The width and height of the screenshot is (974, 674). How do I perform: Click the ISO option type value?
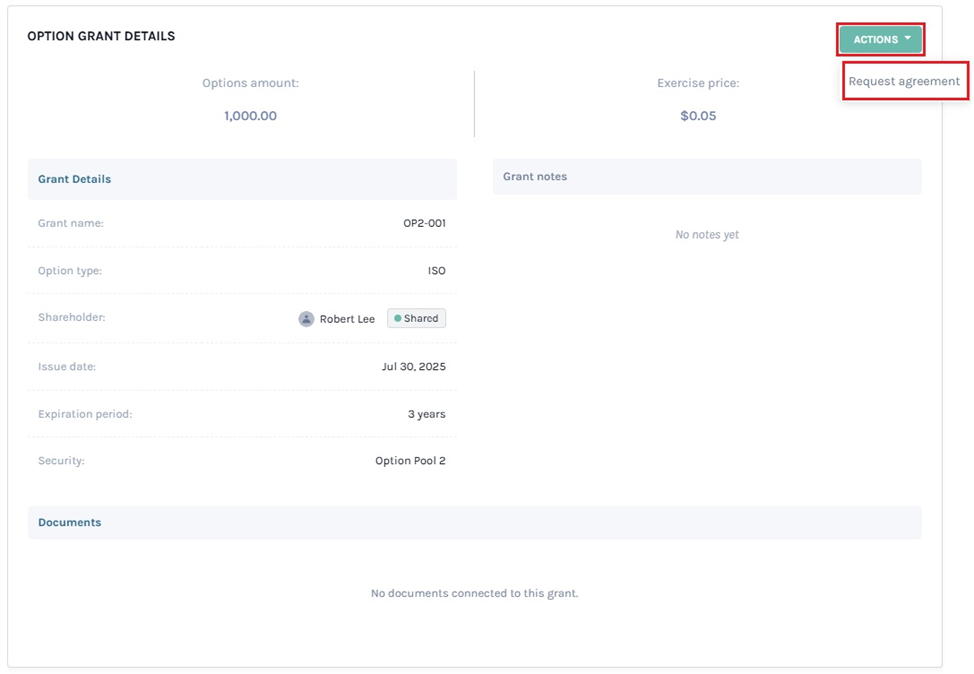436,271
